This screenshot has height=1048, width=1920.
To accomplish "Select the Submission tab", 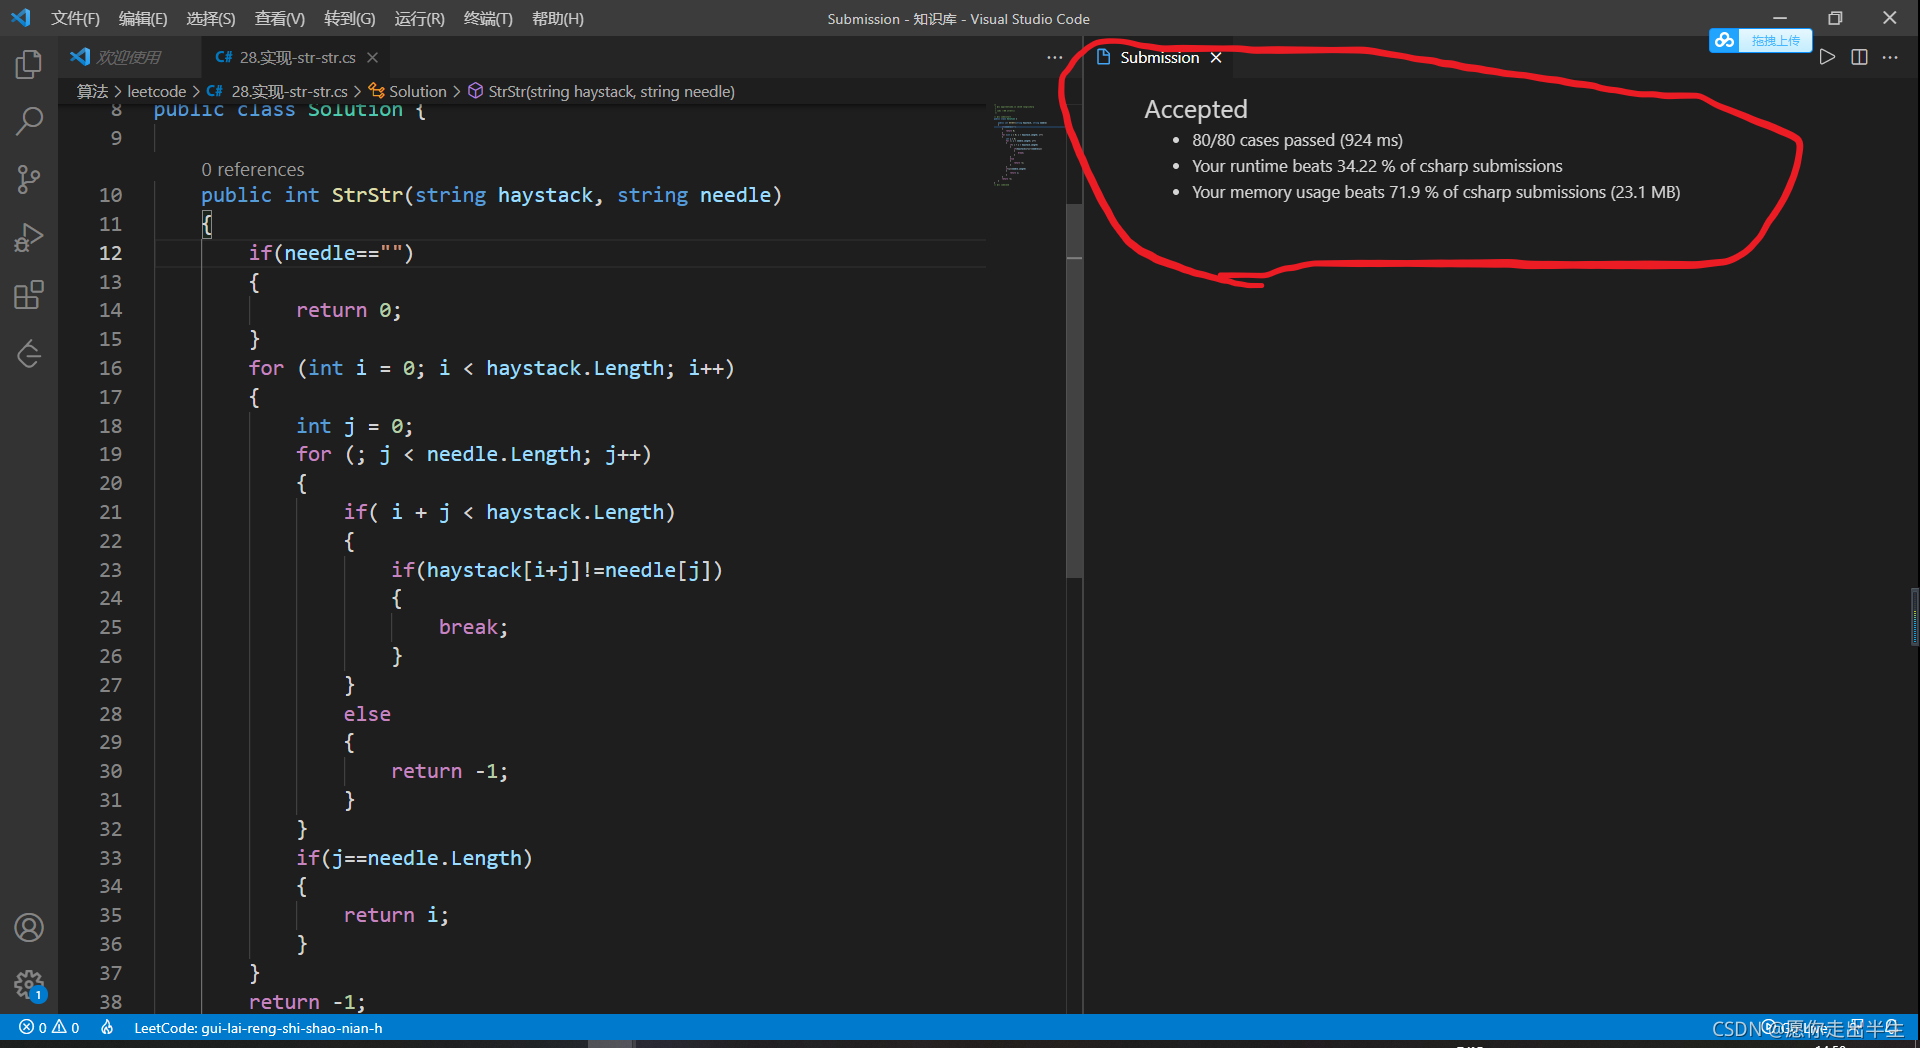I will pyautogui.click(x=1159, y=57).
